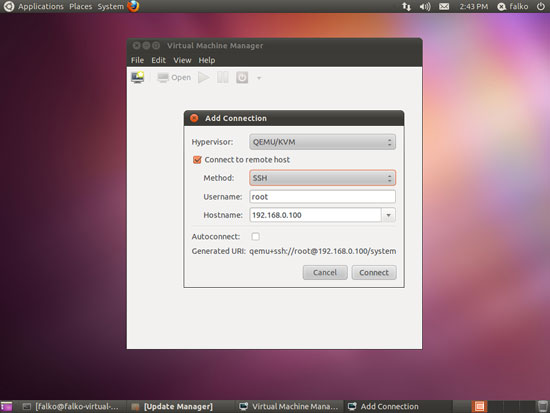The image size is (550, 413).
Task: Open the mail envelope indicator
Action: coord(444,6)
